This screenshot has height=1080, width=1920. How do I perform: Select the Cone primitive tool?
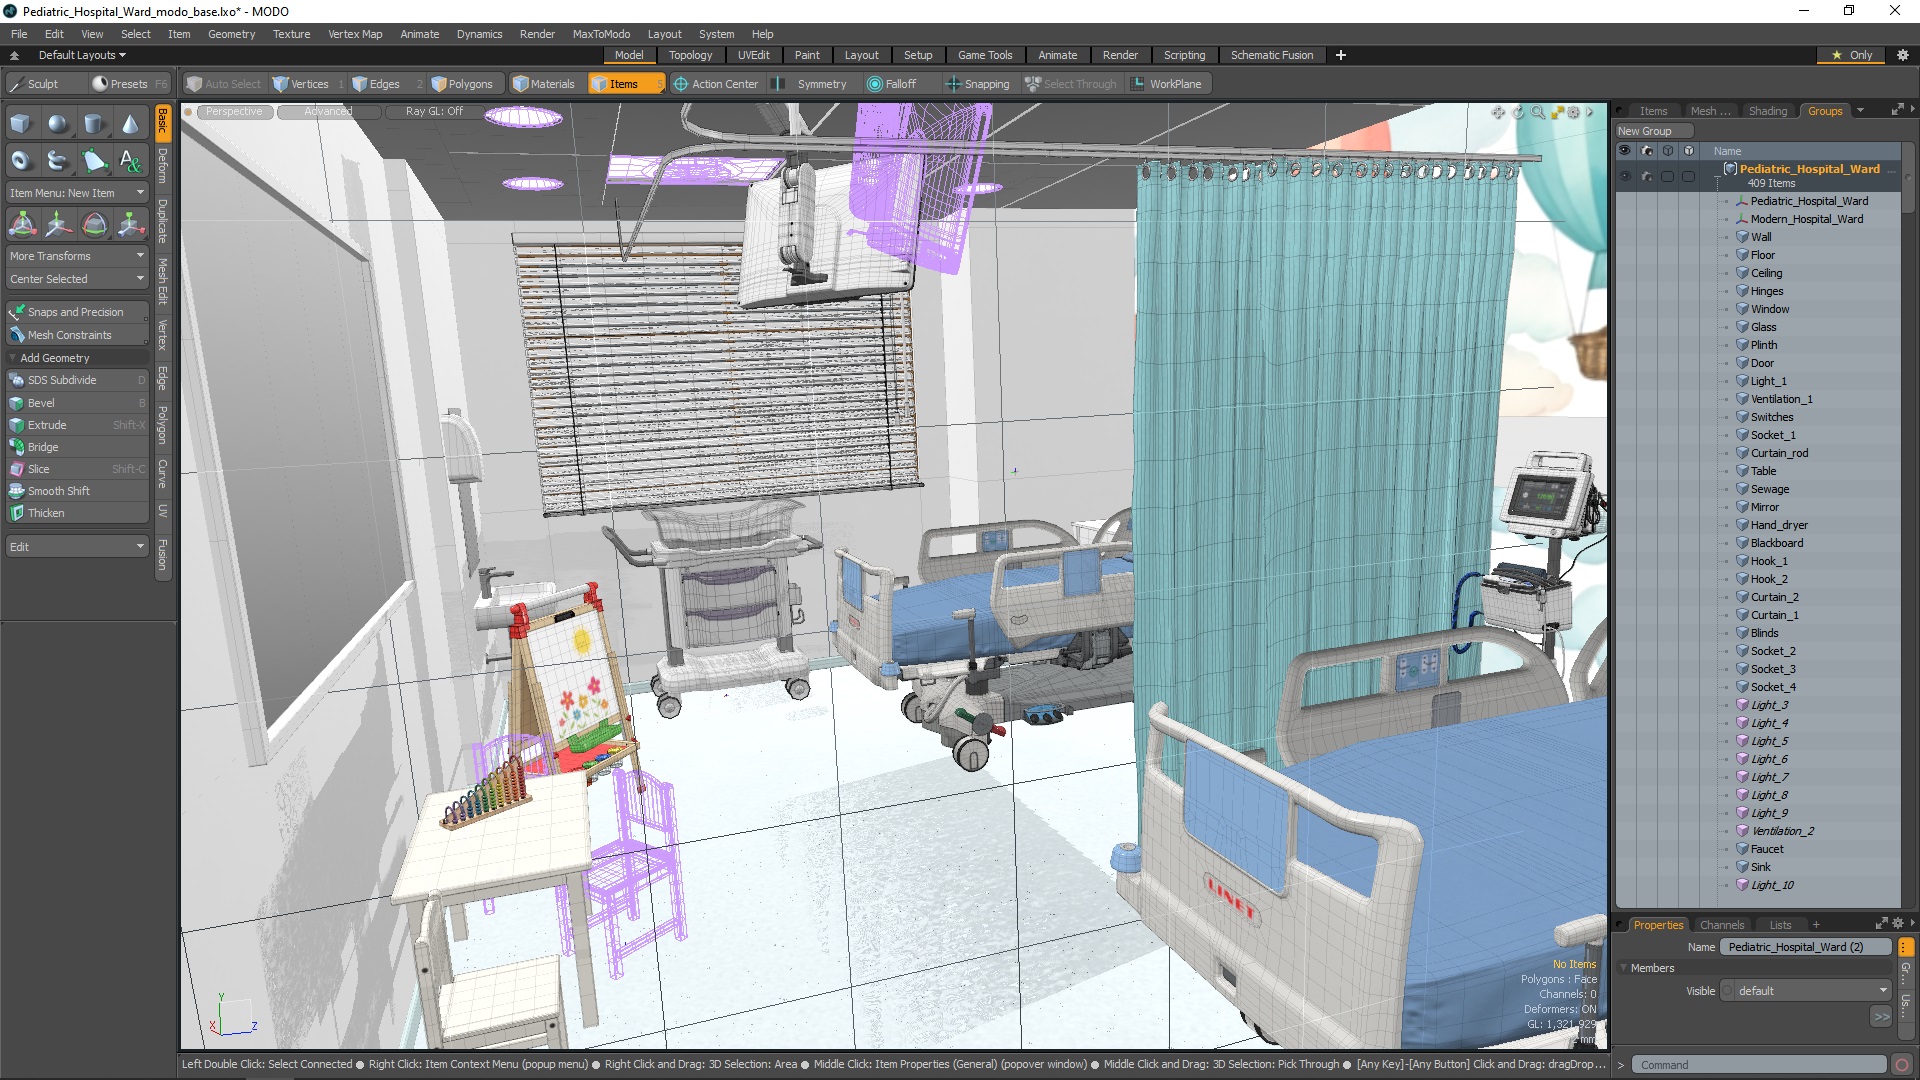tap(130, 124)
